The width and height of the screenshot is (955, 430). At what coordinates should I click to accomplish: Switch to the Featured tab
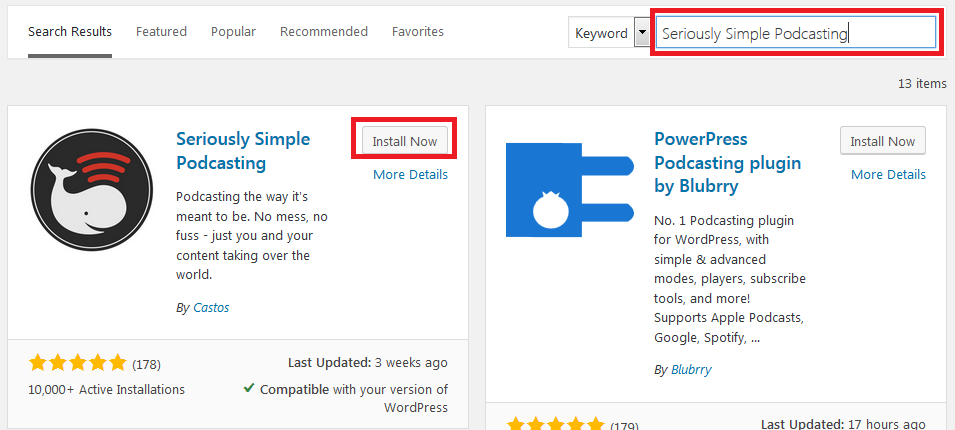(x=161, y=32)
